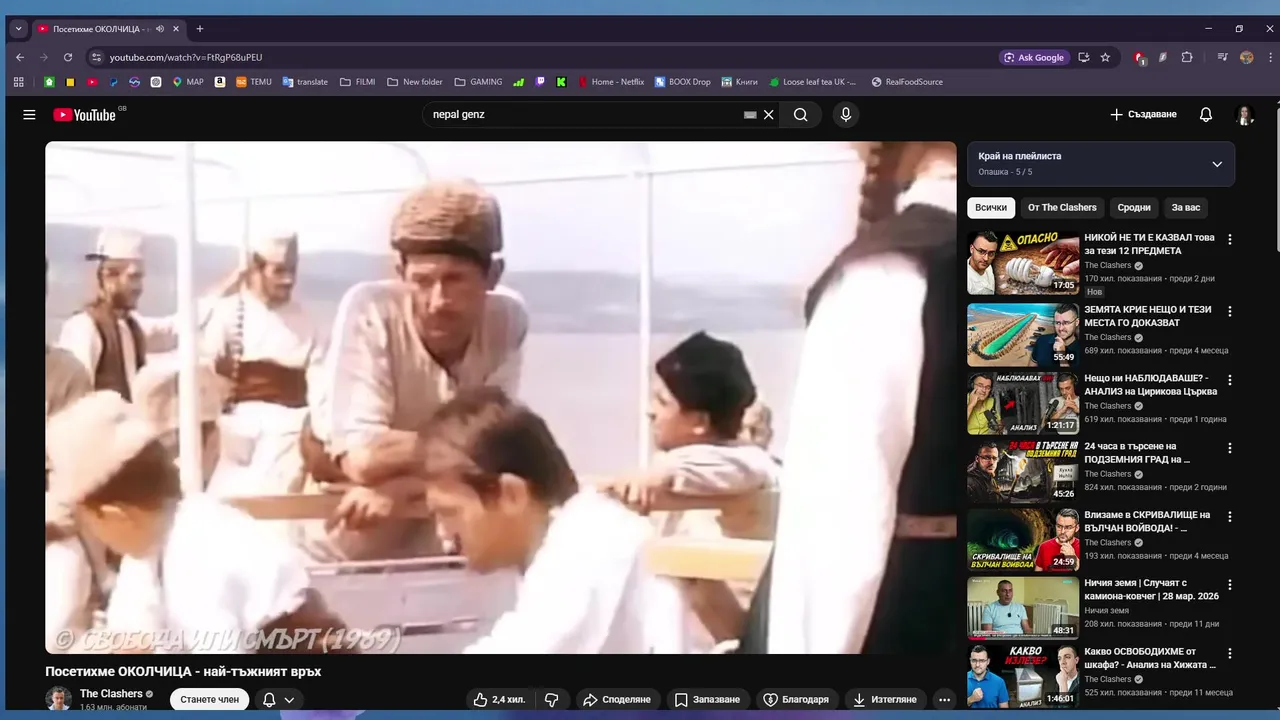Open the tab search dropdown arrow
The image size is (1280, 720).
(18, 29)
